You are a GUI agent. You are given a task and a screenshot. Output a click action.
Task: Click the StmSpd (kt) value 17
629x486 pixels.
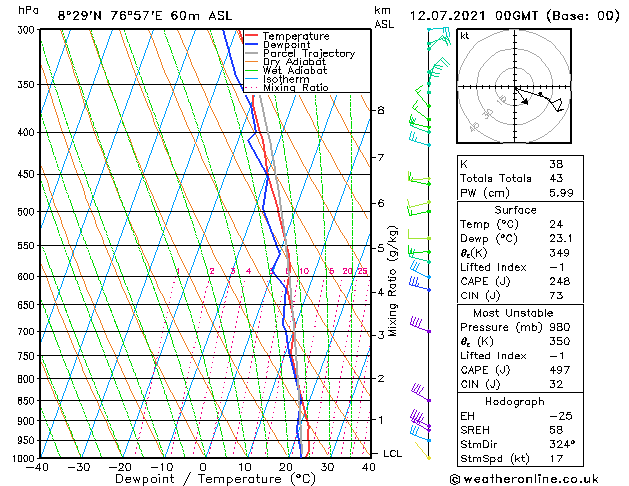point(556,458)
